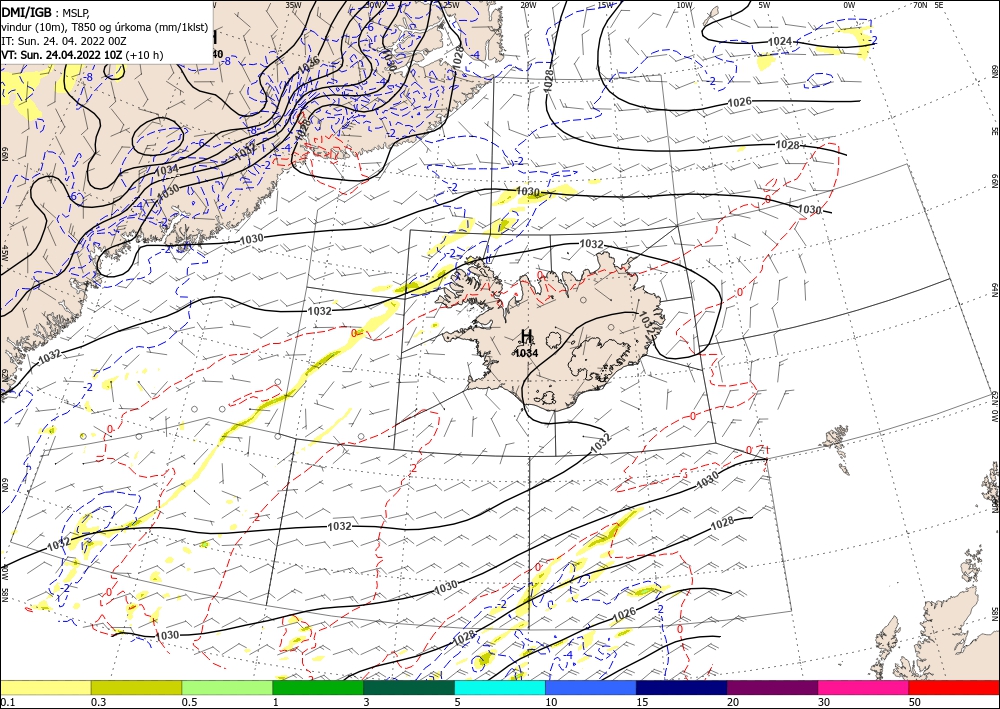Pick the cyan 5–10 mm legend swatch
This screenshot has width=1000, height=709.
coord(500,687)
